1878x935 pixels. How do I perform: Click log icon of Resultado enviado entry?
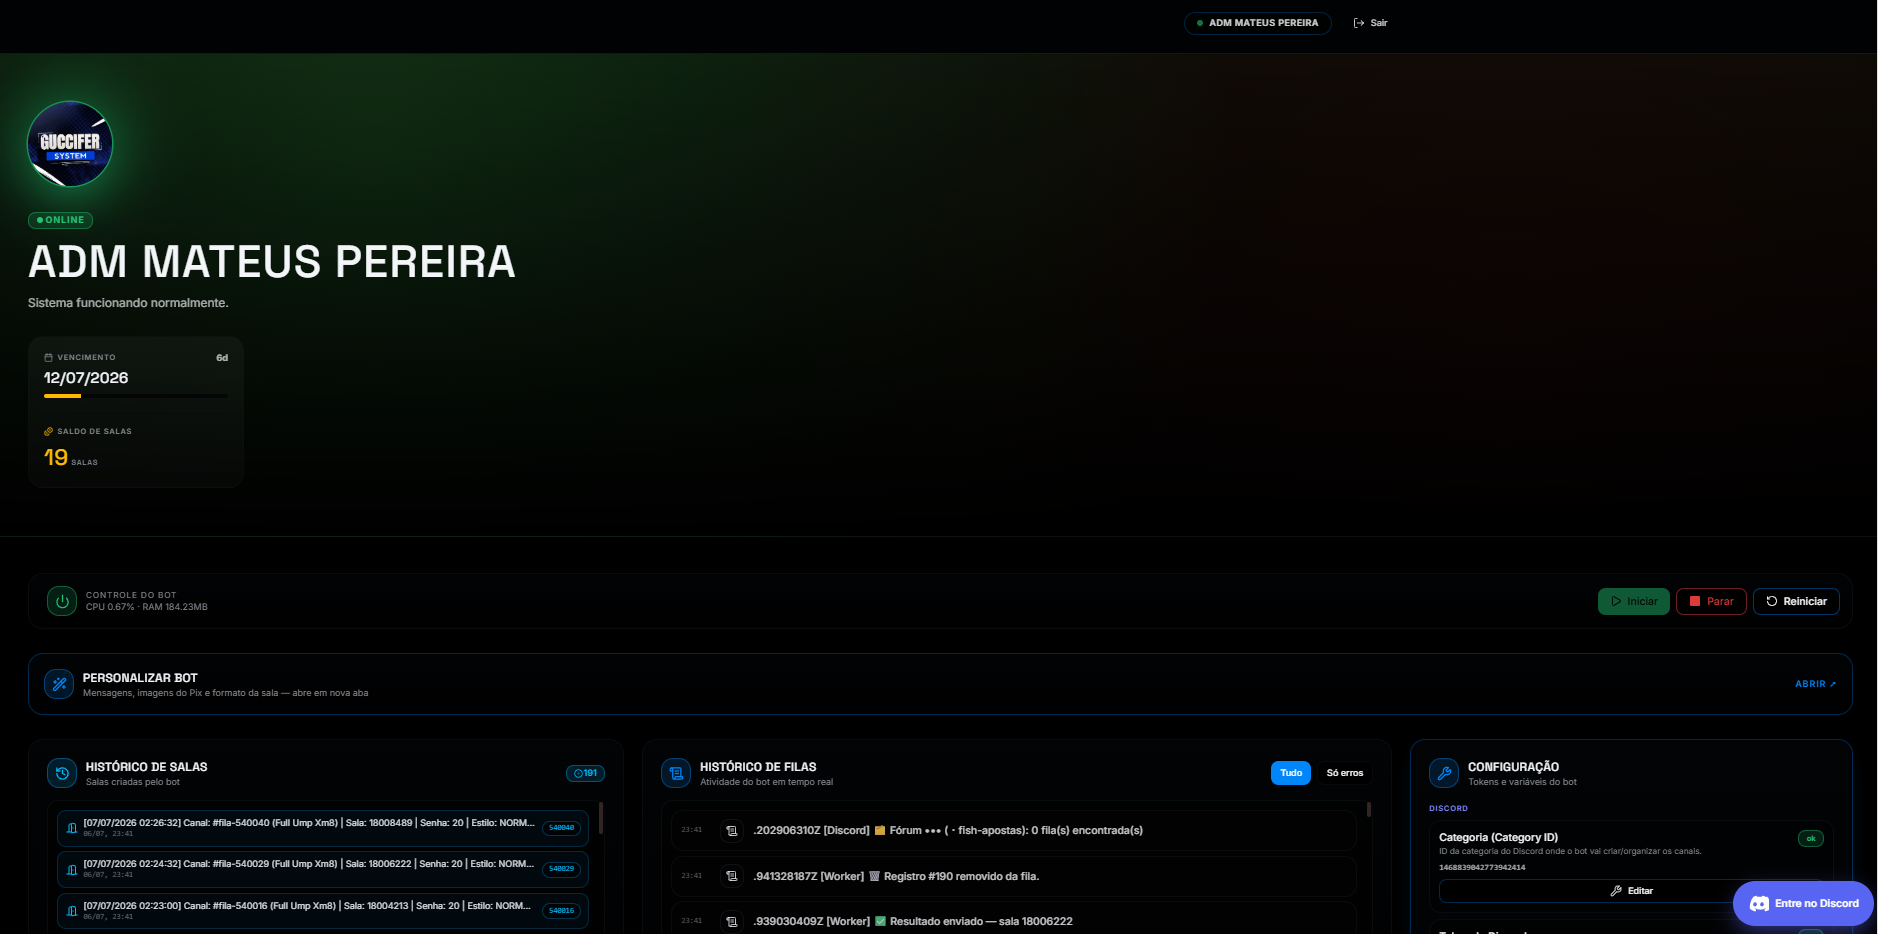[x=732, y=921]
